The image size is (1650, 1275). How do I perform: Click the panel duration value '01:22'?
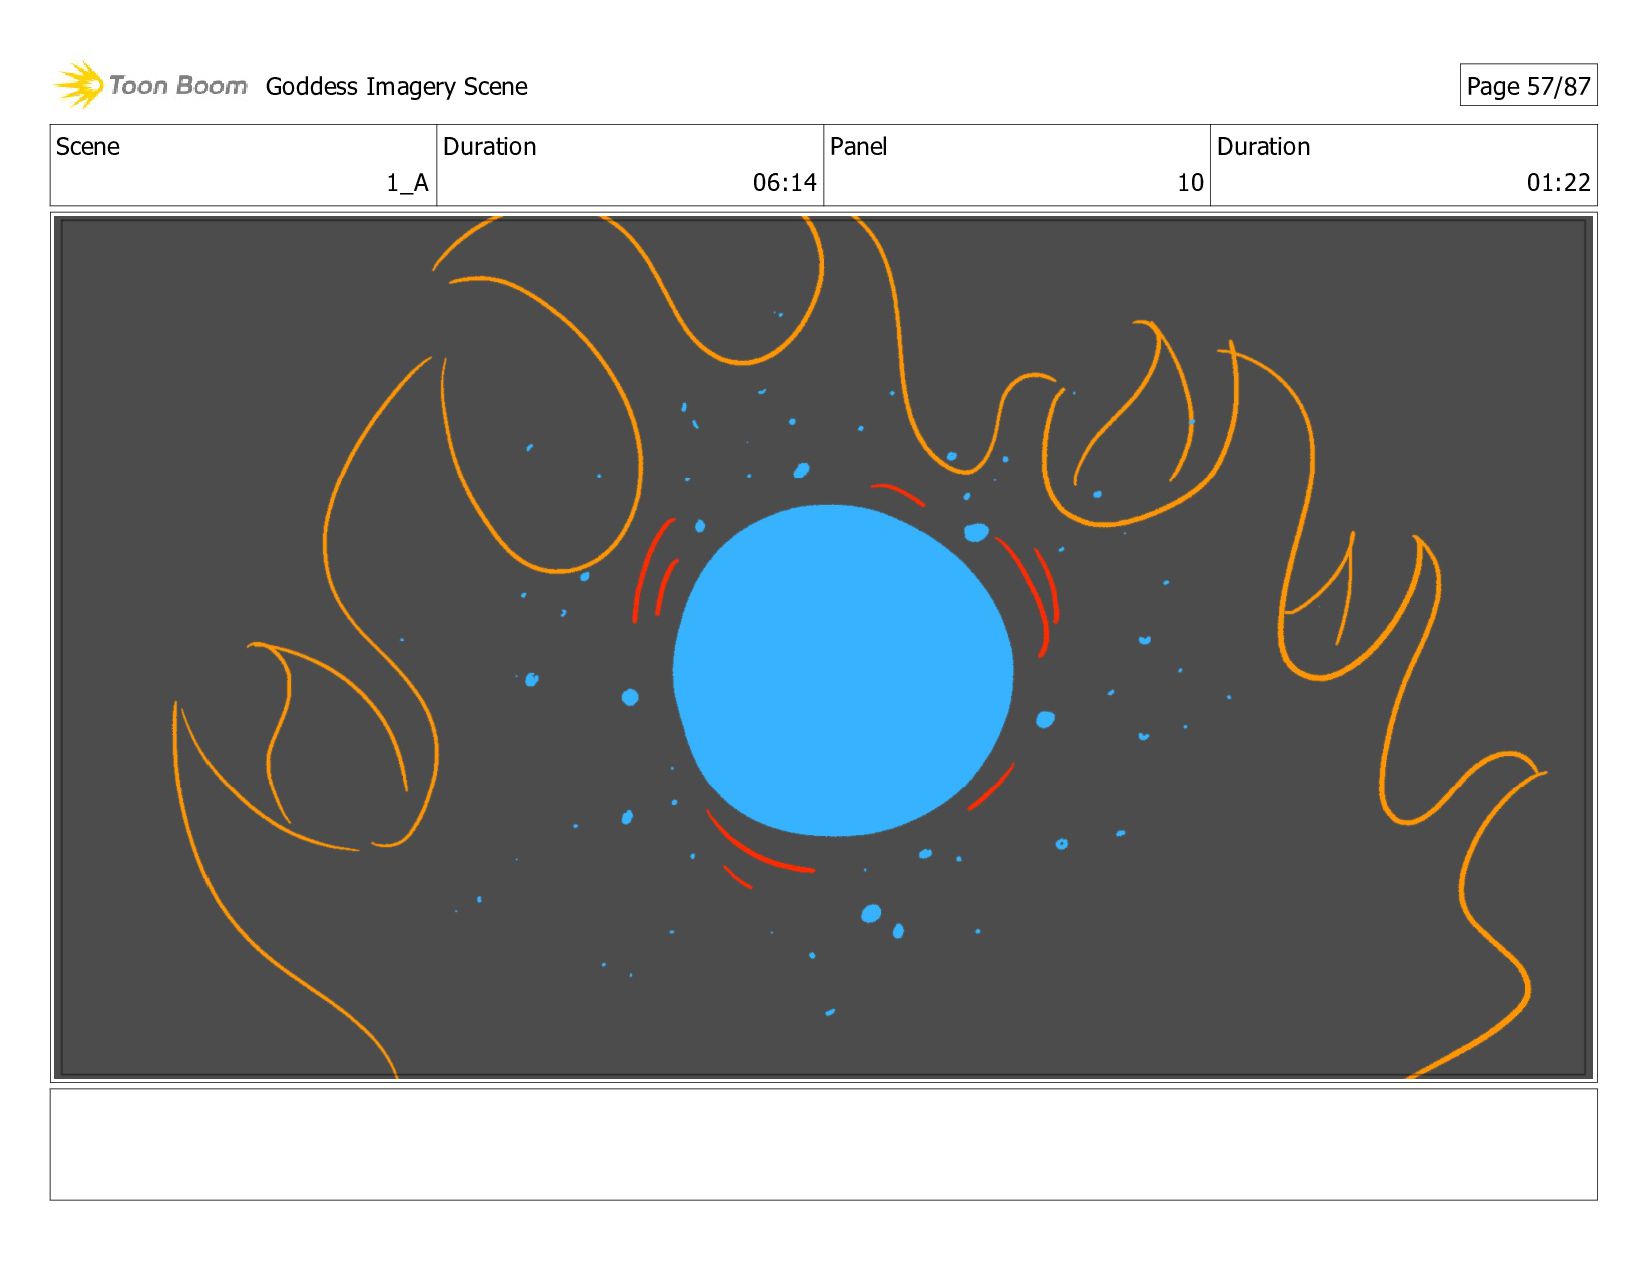tap(1558, 183)
